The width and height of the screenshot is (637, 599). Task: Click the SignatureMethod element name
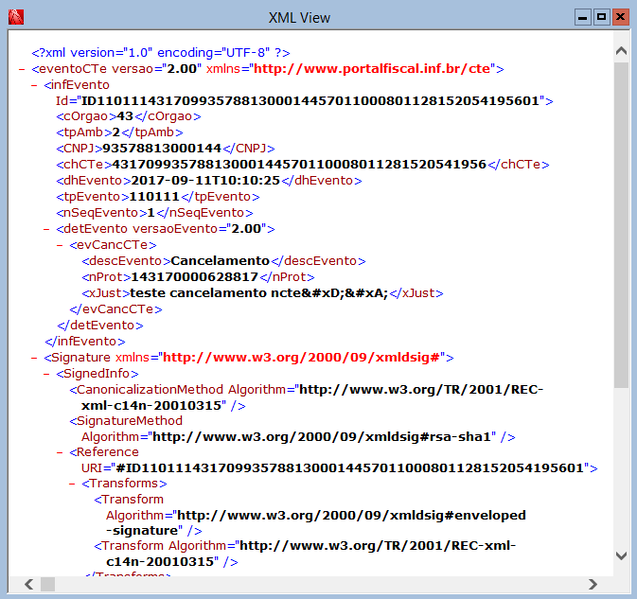coord(130,421)
